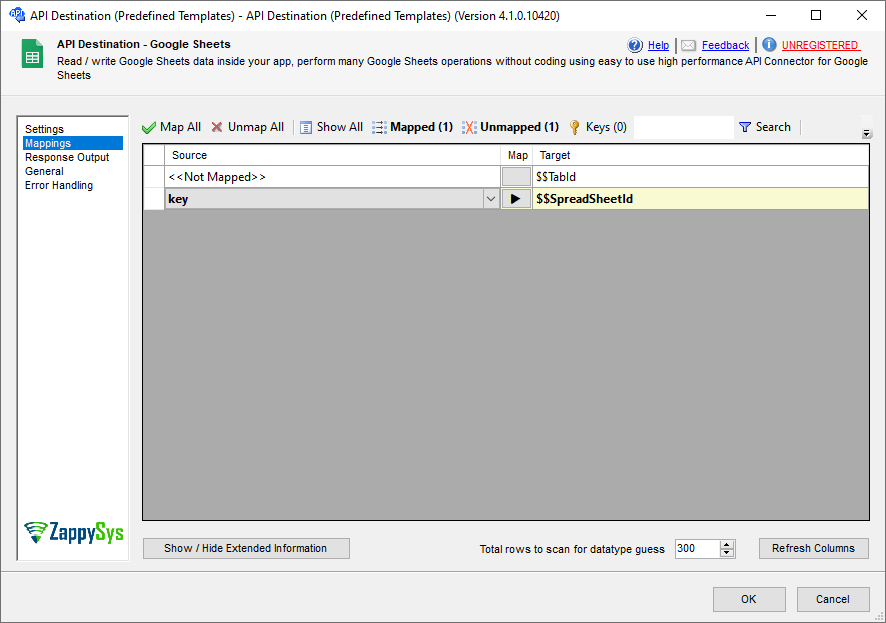The image size is (886, 623).
Task: Open the Help link
Action: [658, 45]
